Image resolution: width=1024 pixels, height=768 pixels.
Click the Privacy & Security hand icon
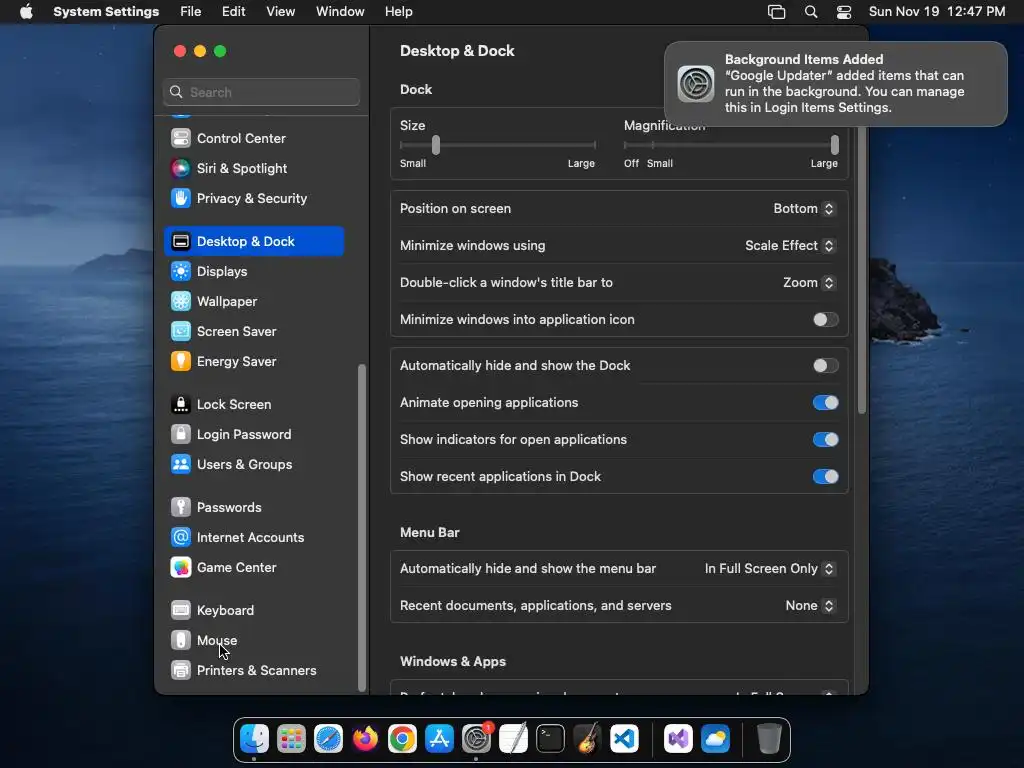click(x=181, y=199)
